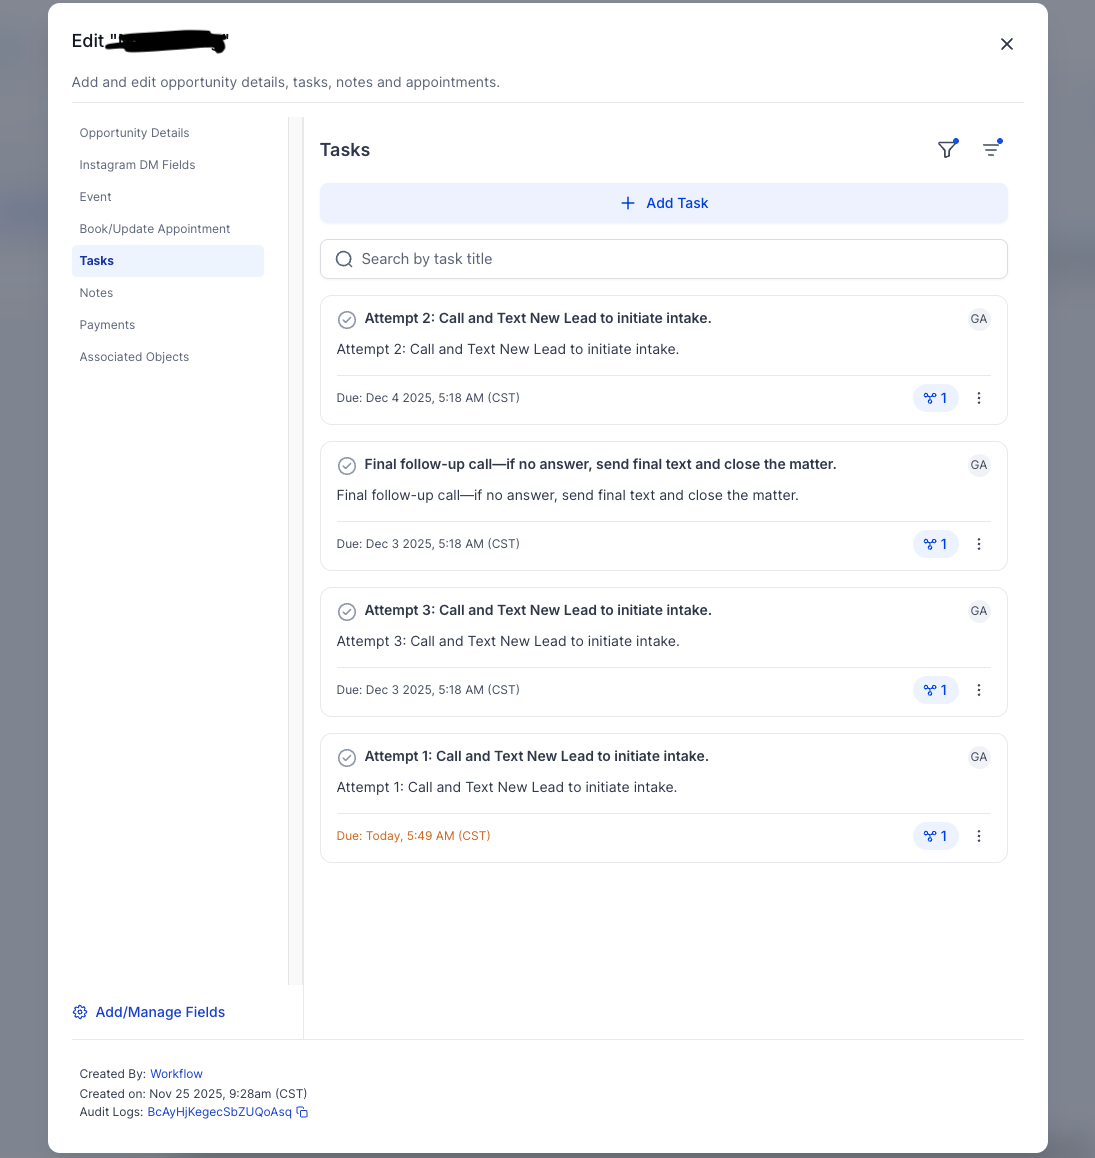The image size is (1095, 1158).
Task: Click the GA avatar on Attempt 3 task
Action: click(x=979, y=611)
